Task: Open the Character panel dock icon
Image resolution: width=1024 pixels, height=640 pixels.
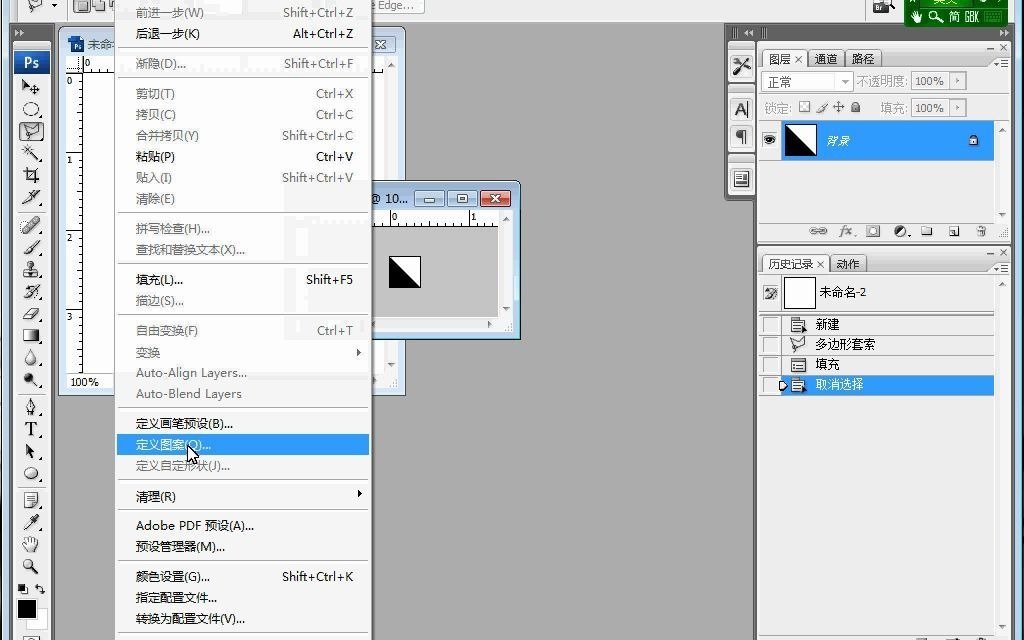Action: coord(741,109)
